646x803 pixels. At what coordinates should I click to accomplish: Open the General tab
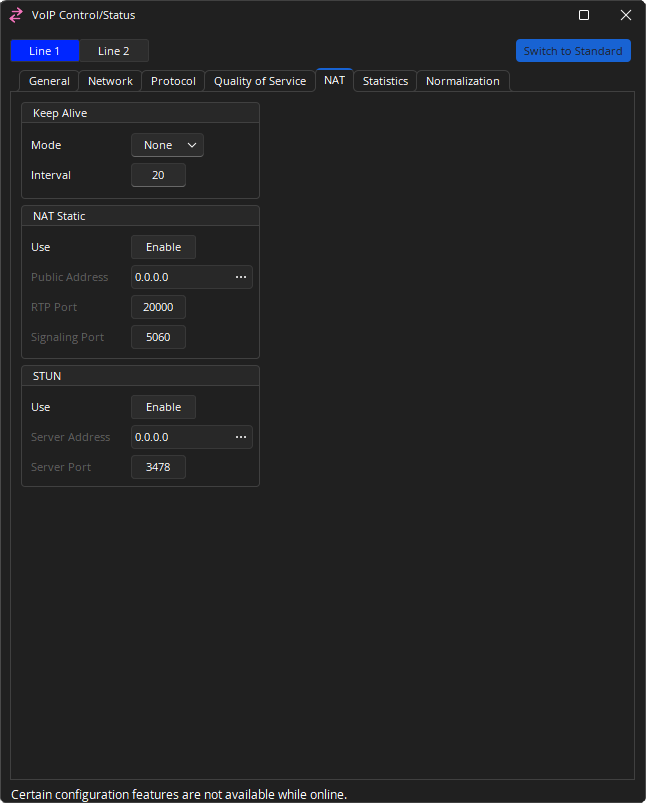click(49, 81)
